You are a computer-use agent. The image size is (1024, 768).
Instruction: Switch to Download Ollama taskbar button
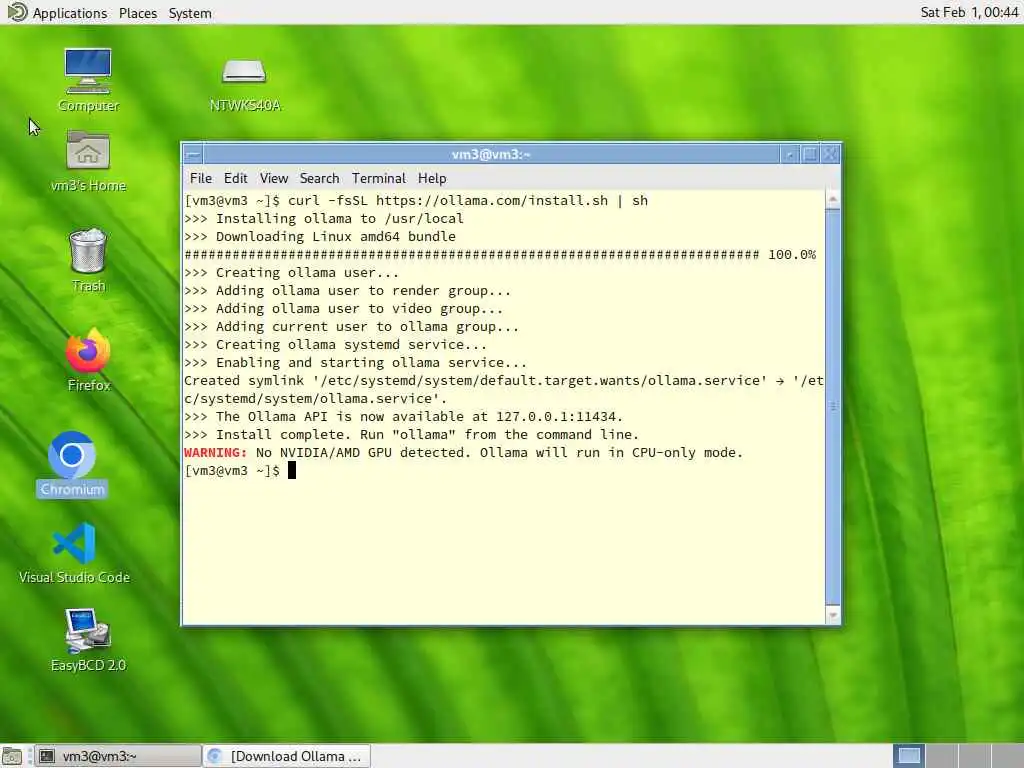click(x=287, y=756)
